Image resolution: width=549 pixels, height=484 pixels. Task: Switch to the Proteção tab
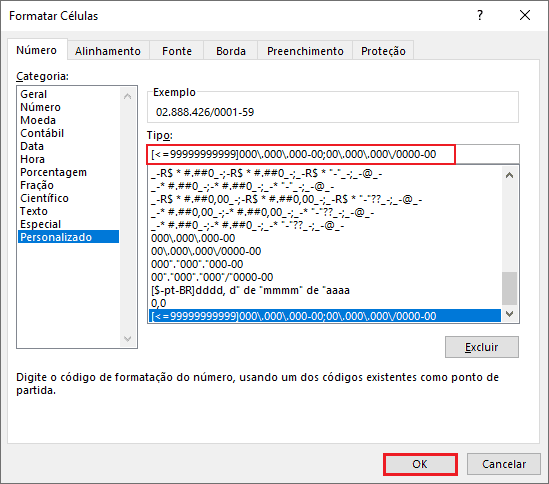point(383,51)
